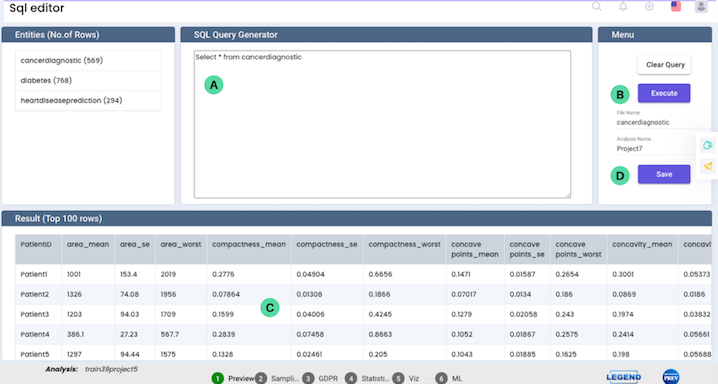Select the diabetes (768) entity
The image size is (718, 384).
88,81
